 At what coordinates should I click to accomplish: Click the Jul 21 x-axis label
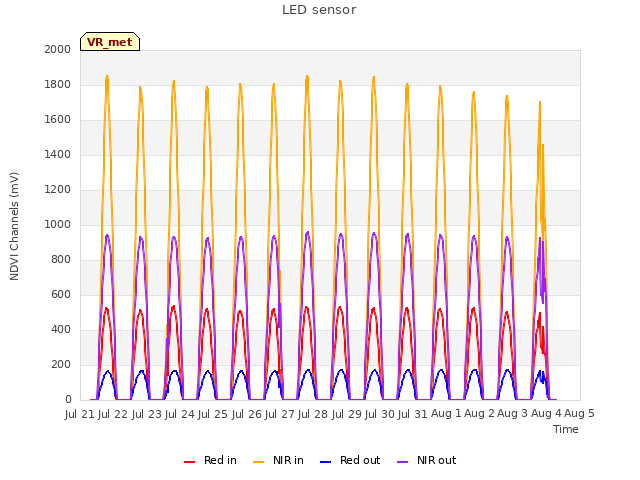pos(80,414)
